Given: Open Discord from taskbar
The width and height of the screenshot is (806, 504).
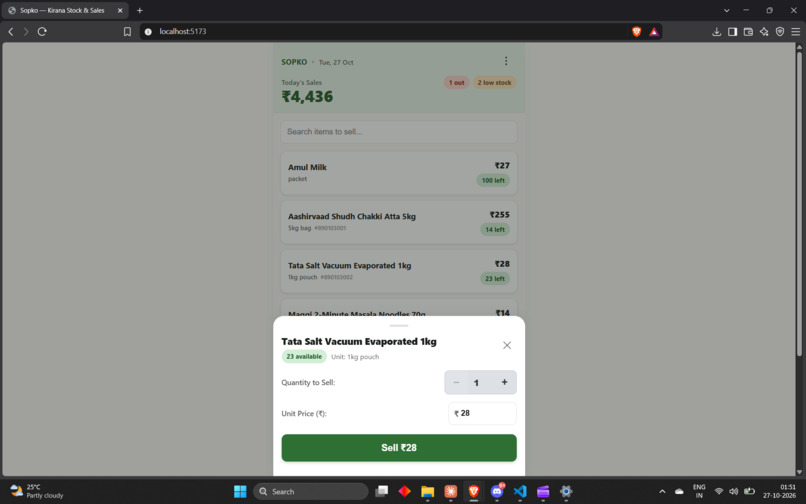Looking at the screenshot, I should click(497, 492).
